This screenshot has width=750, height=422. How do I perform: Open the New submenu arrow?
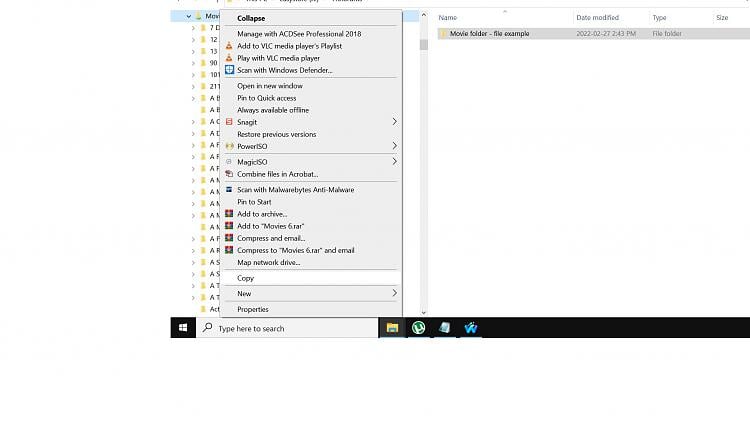395,293
